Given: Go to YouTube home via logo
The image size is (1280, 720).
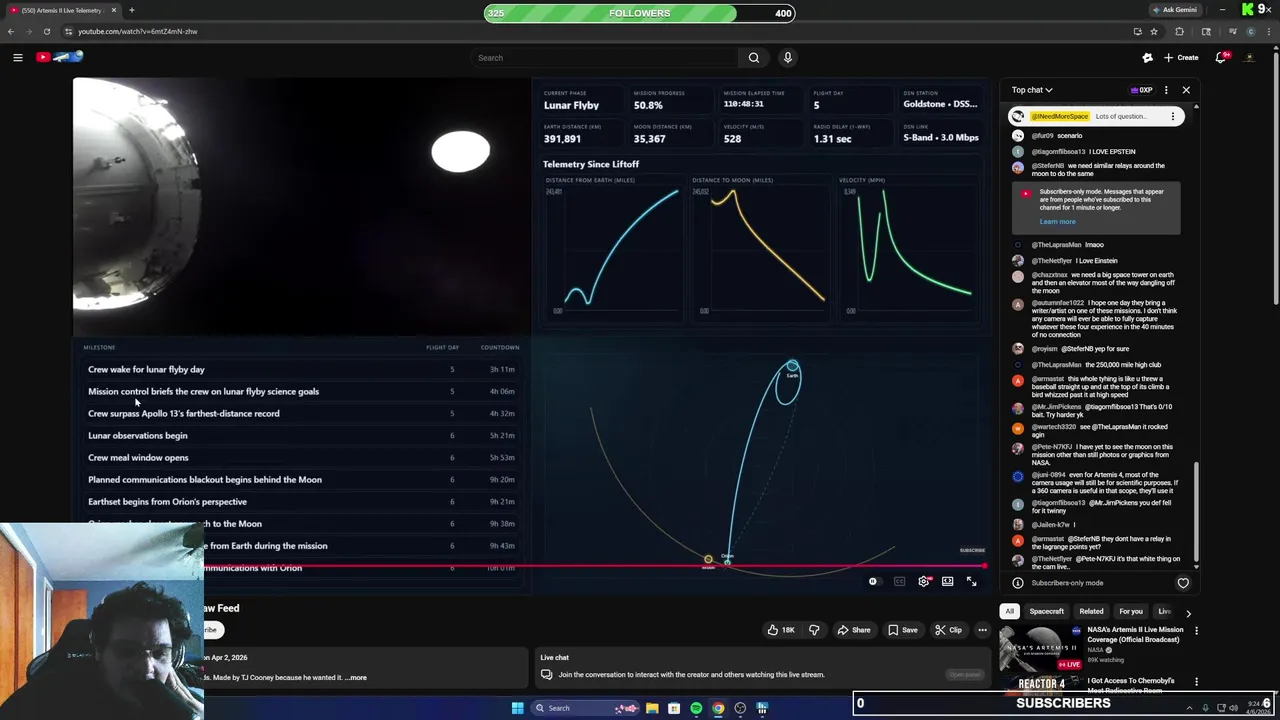Looking at the screenshot, I should click(60, 57).
